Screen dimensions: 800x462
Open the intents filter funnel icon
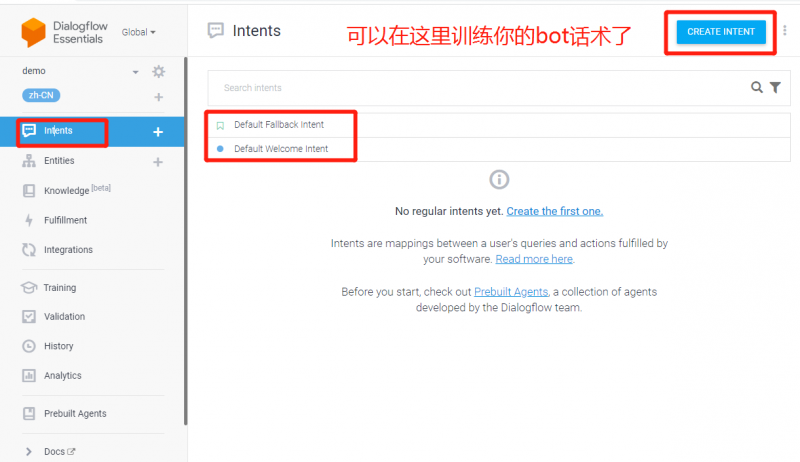(x=776, y=88)
